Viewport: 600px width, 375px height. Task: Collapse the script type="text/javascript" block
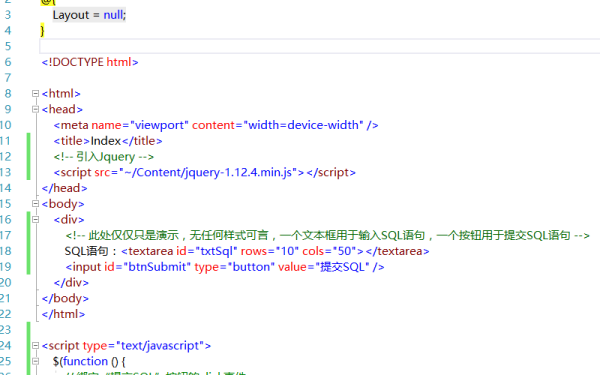tap(35, 346)
